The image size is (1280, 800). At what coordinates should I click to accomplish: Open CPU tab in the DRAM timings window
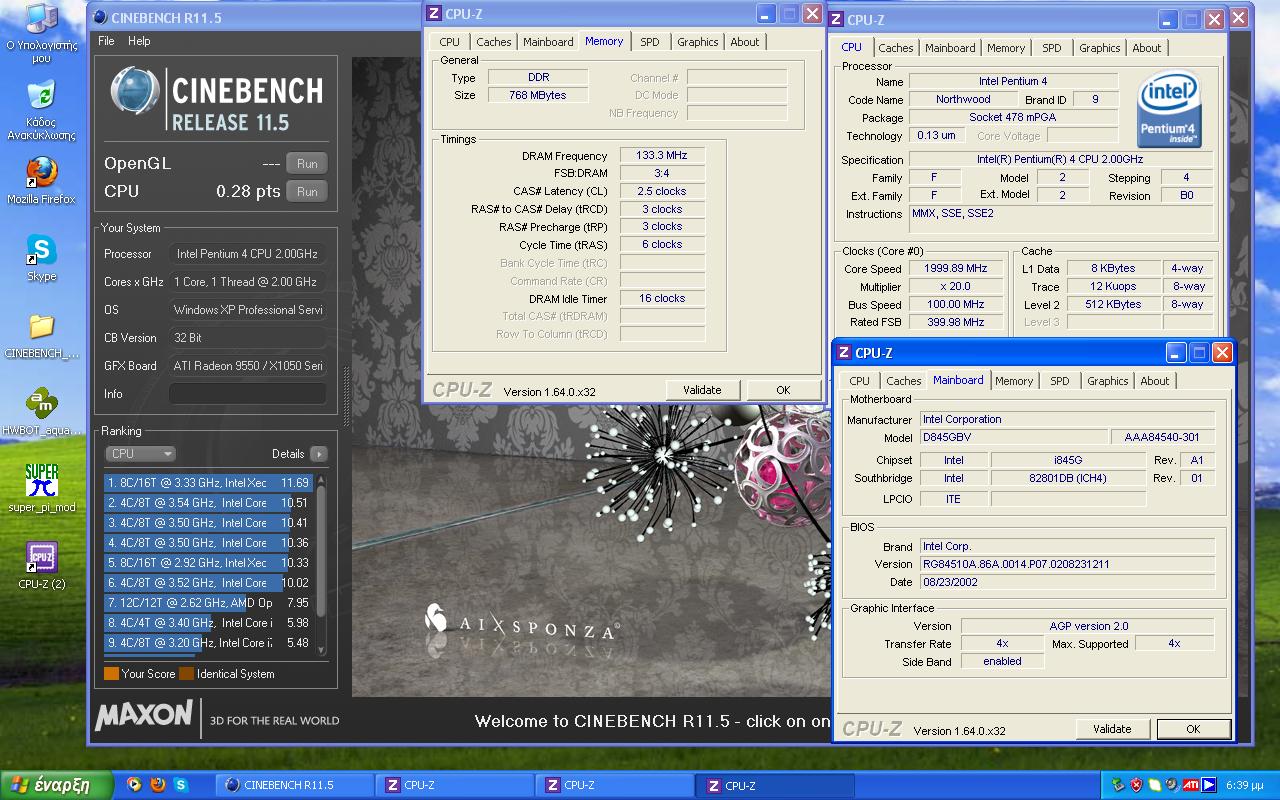tap(450, 42)
